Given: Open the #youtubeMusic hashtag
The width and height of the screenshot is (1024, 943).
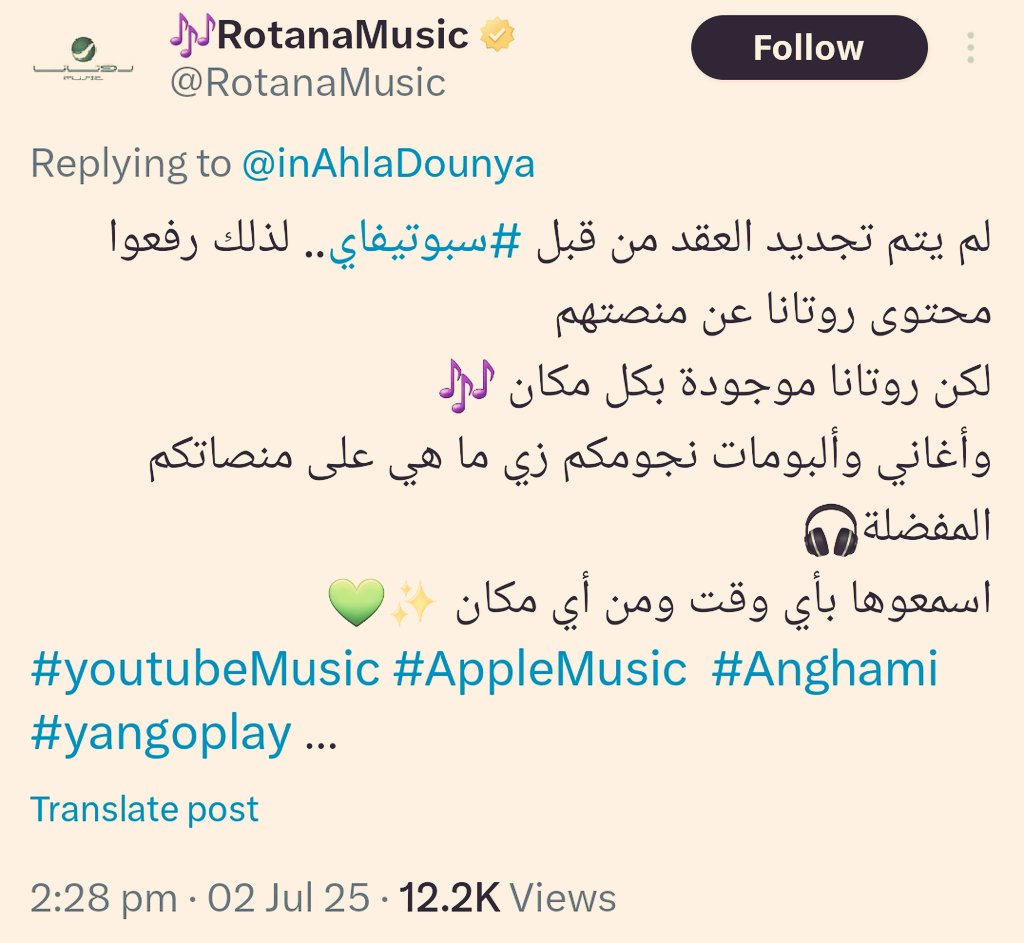Looking at the screenshot, I should [x=205, y=669].
